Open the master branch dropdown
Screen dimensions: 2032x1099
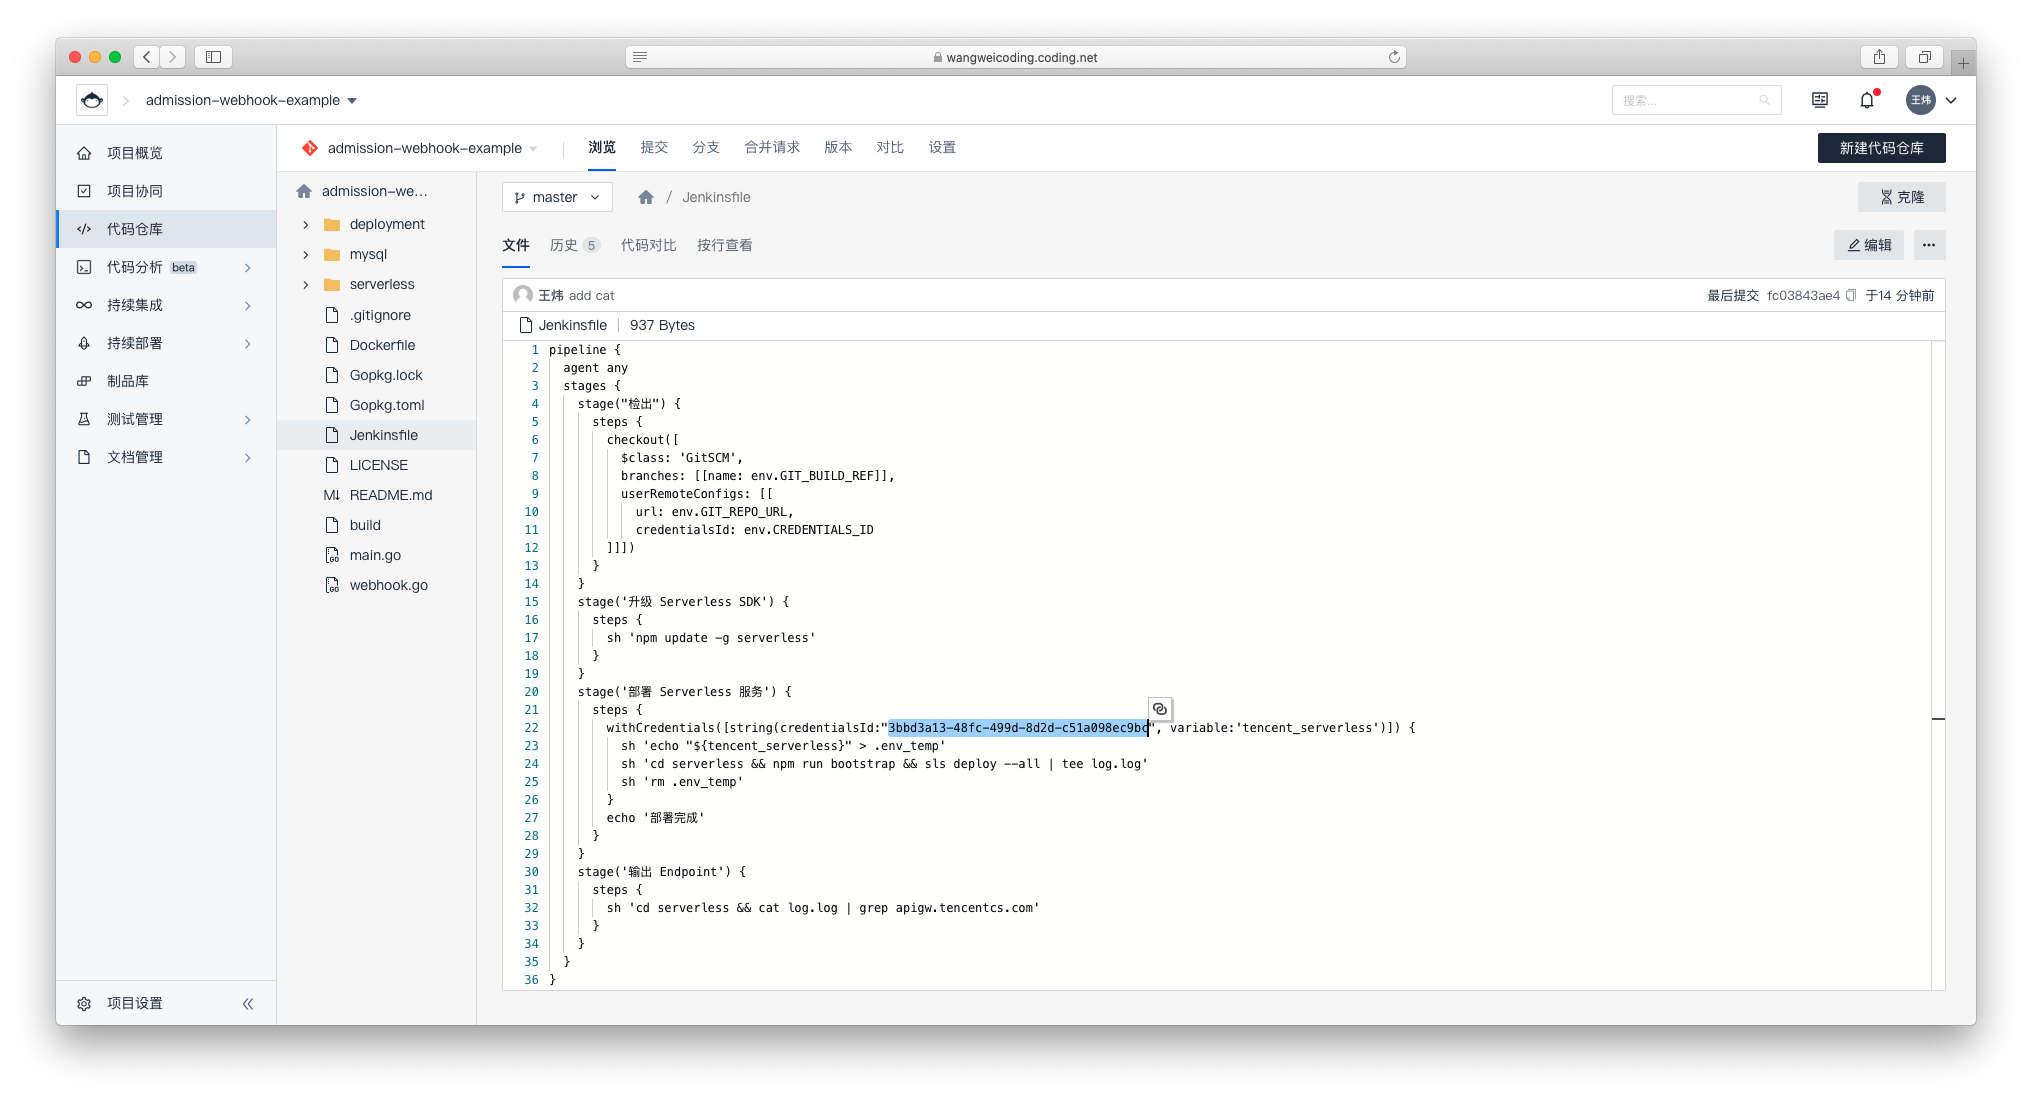tap(557, 197)
